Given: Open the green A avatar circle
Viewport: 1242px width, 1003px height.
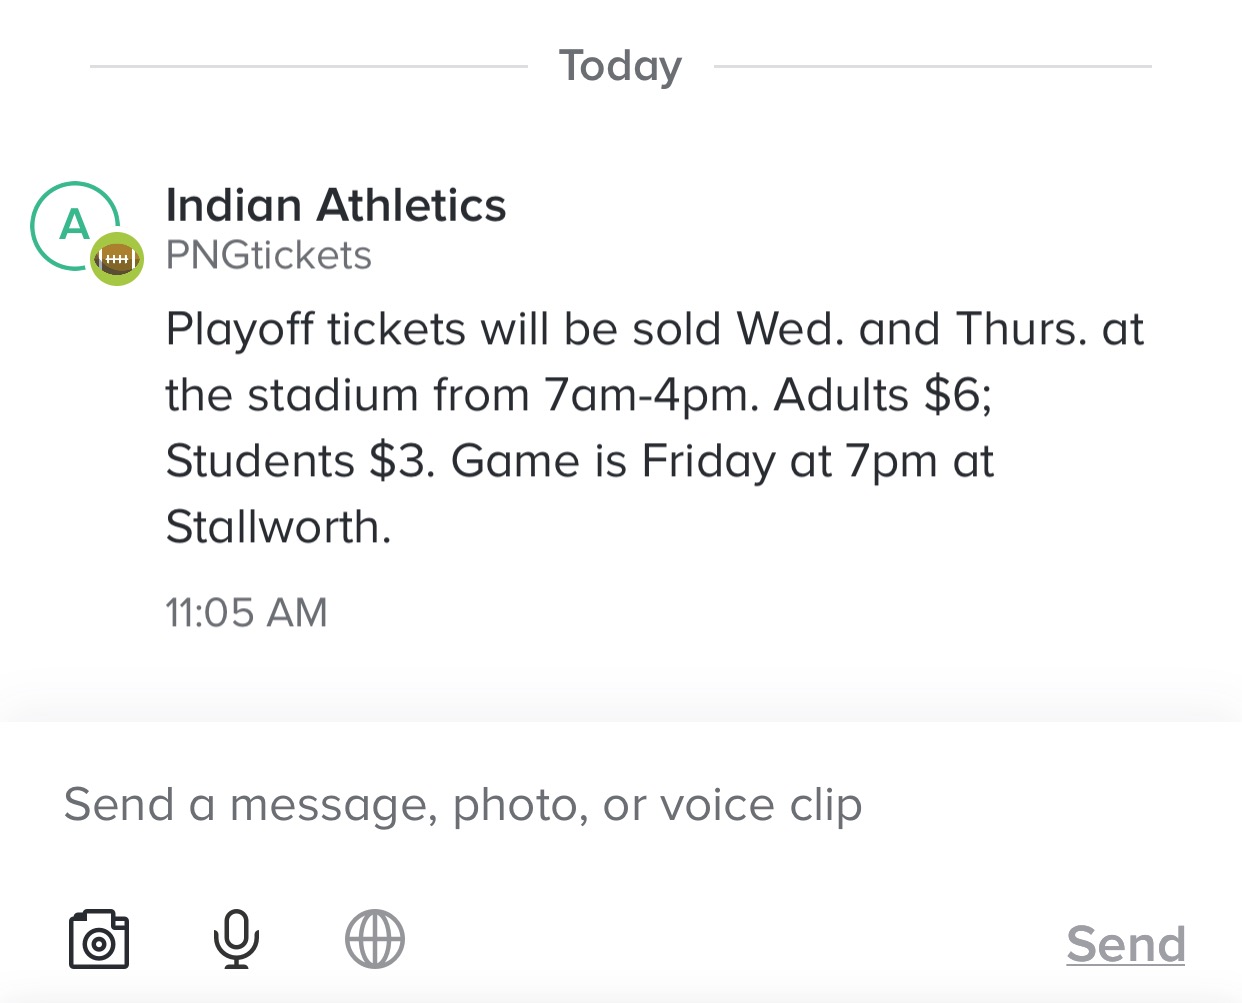Looking at the screenshot, I should pyautogui.click(x=75, y=226).
